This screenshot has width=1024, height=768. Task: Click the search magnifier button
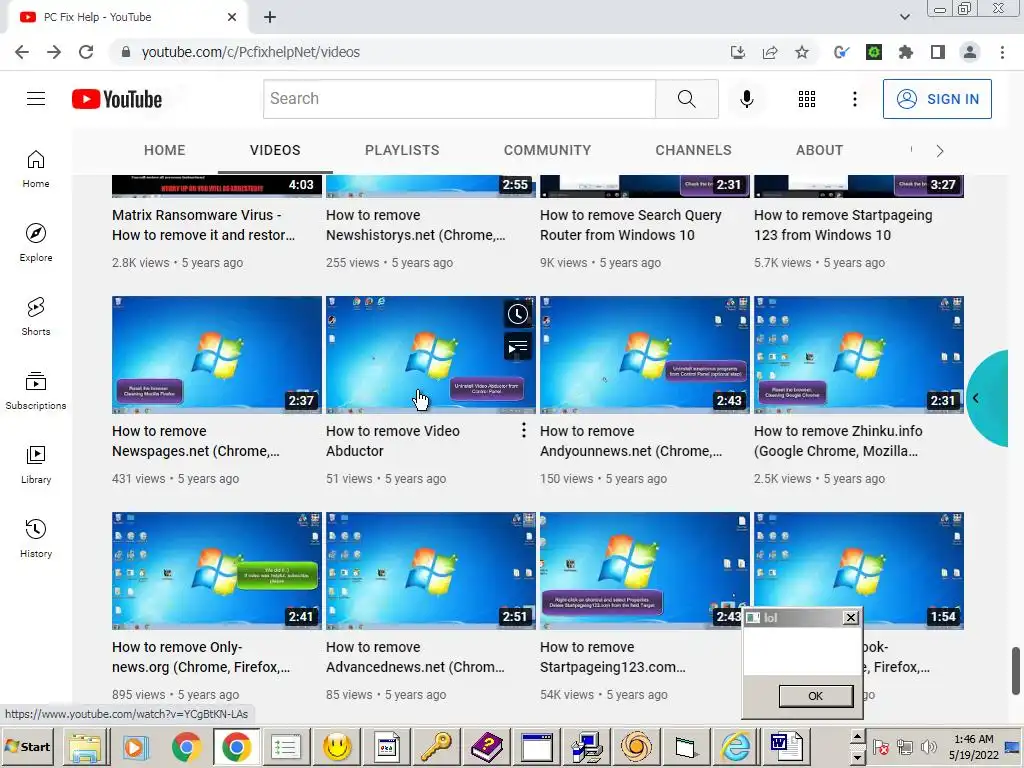tap(686, 99)
